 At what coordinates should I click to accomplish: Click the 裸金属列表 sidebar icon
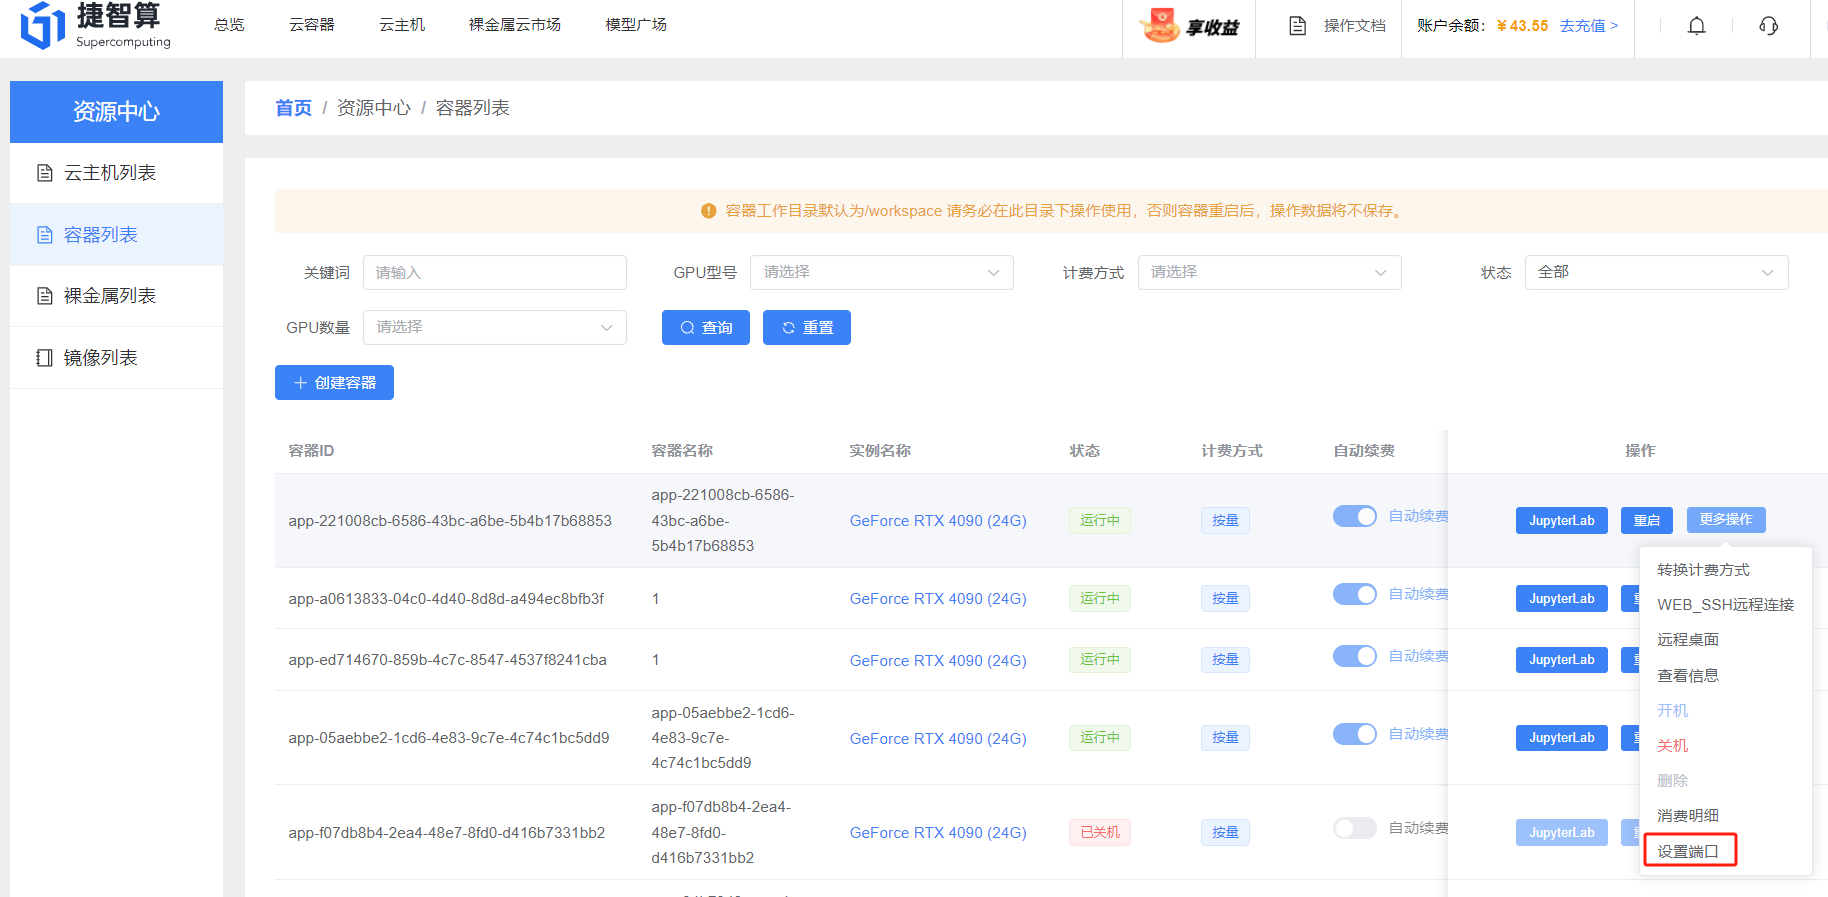pos(45,296)
